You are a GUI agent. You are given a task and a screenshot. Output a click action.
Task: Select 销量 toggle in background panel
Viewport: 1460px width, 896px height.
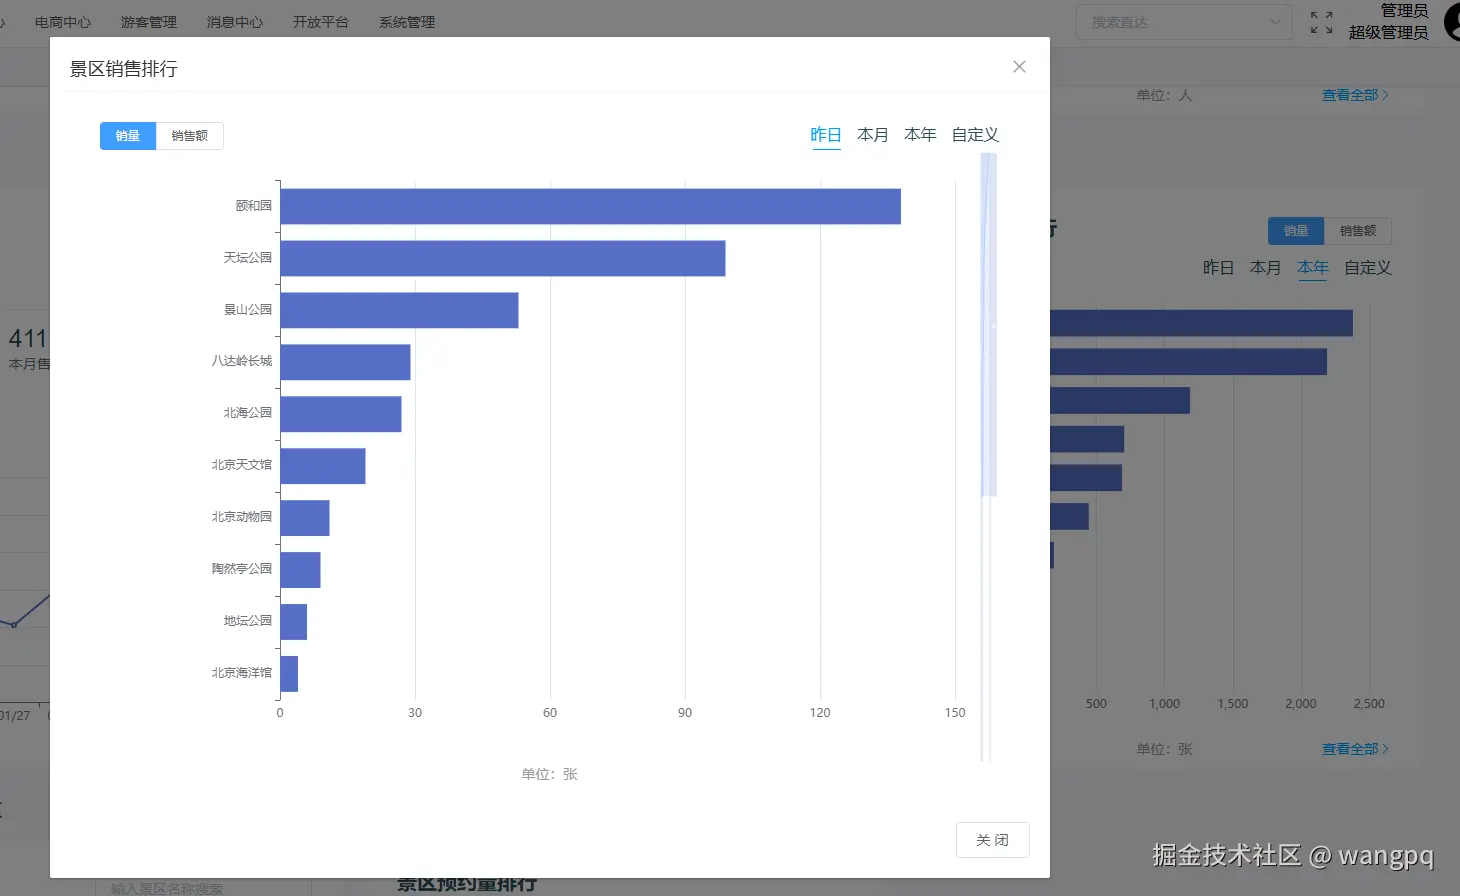pyautogui.click(x=1296, y=231)
